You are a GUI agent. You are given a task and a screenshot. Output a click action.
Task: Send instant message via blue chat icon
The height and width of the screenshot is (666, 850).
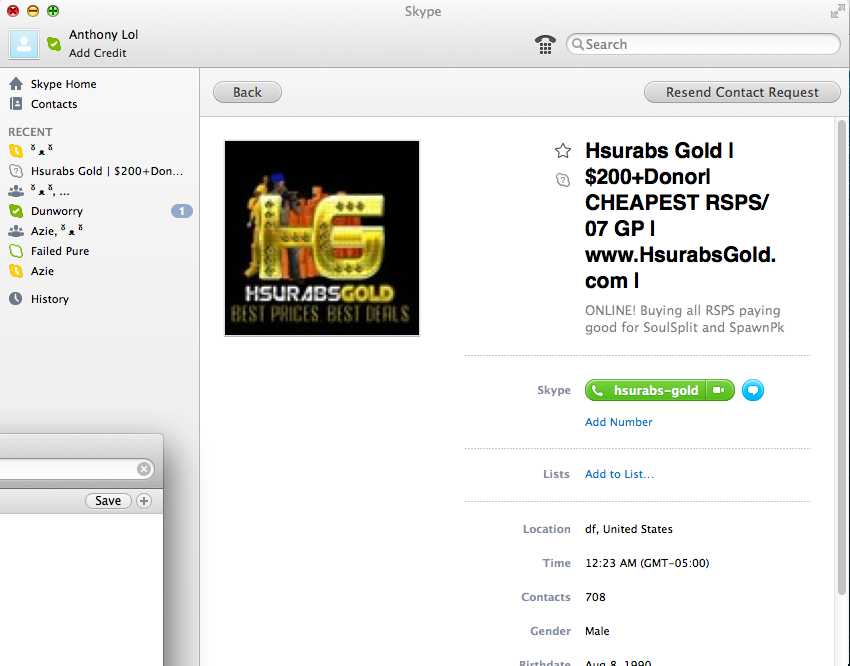[x=752, y=390]
